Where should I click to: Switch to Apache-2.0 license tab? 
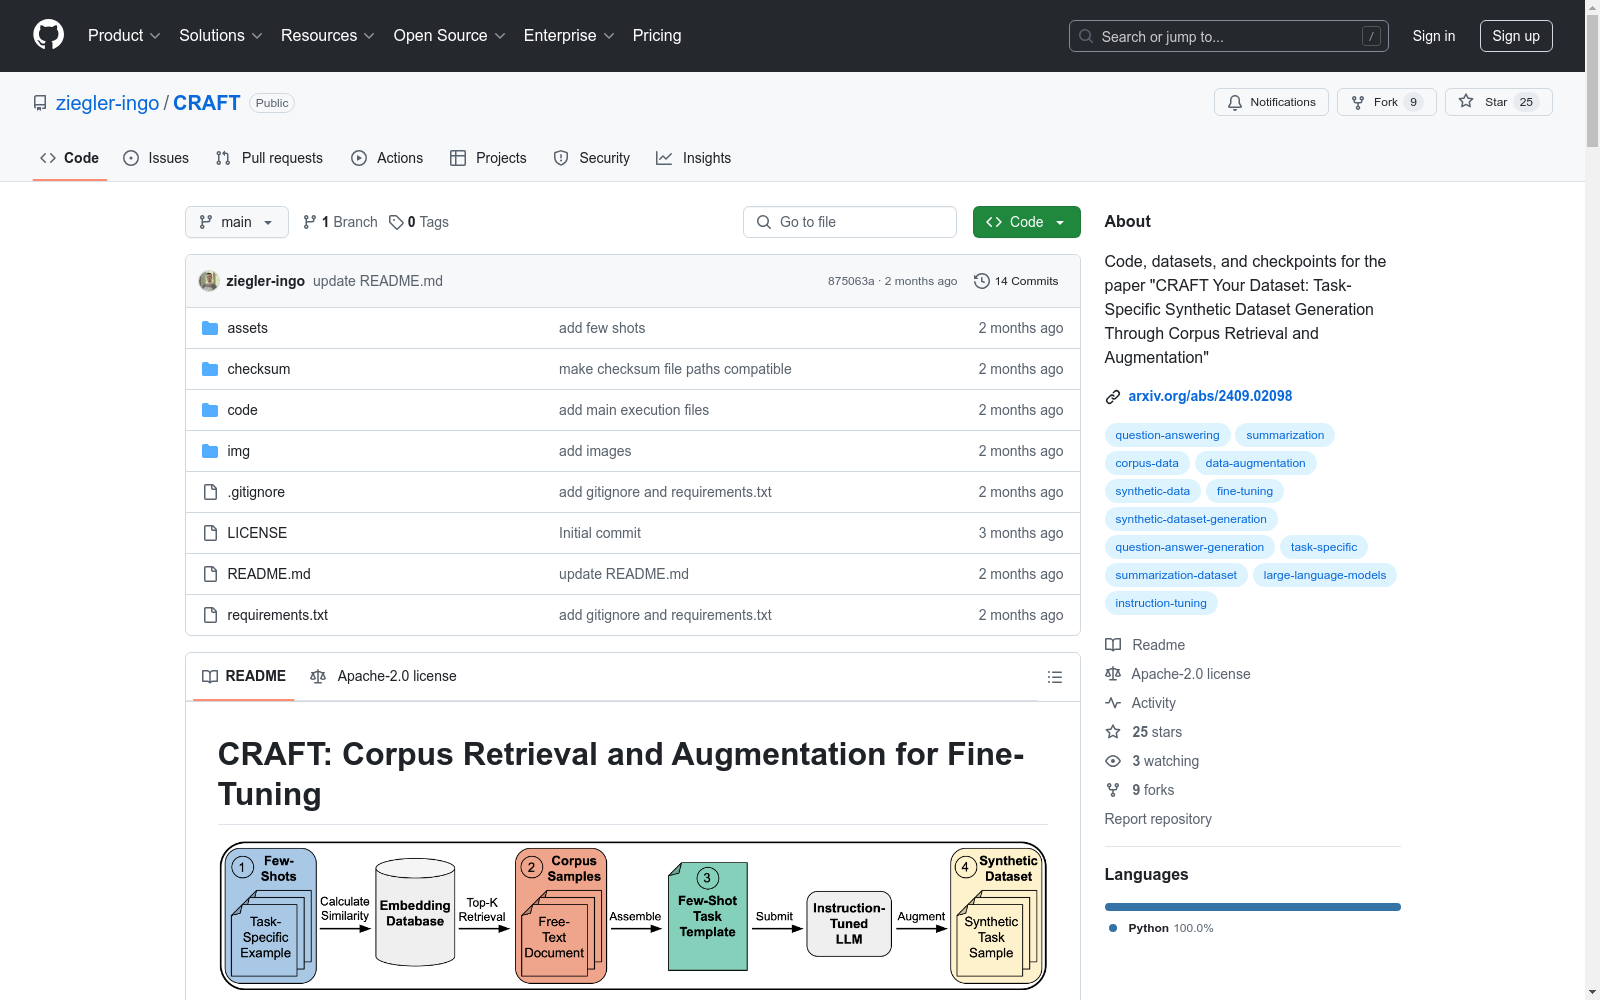point(384,677)
